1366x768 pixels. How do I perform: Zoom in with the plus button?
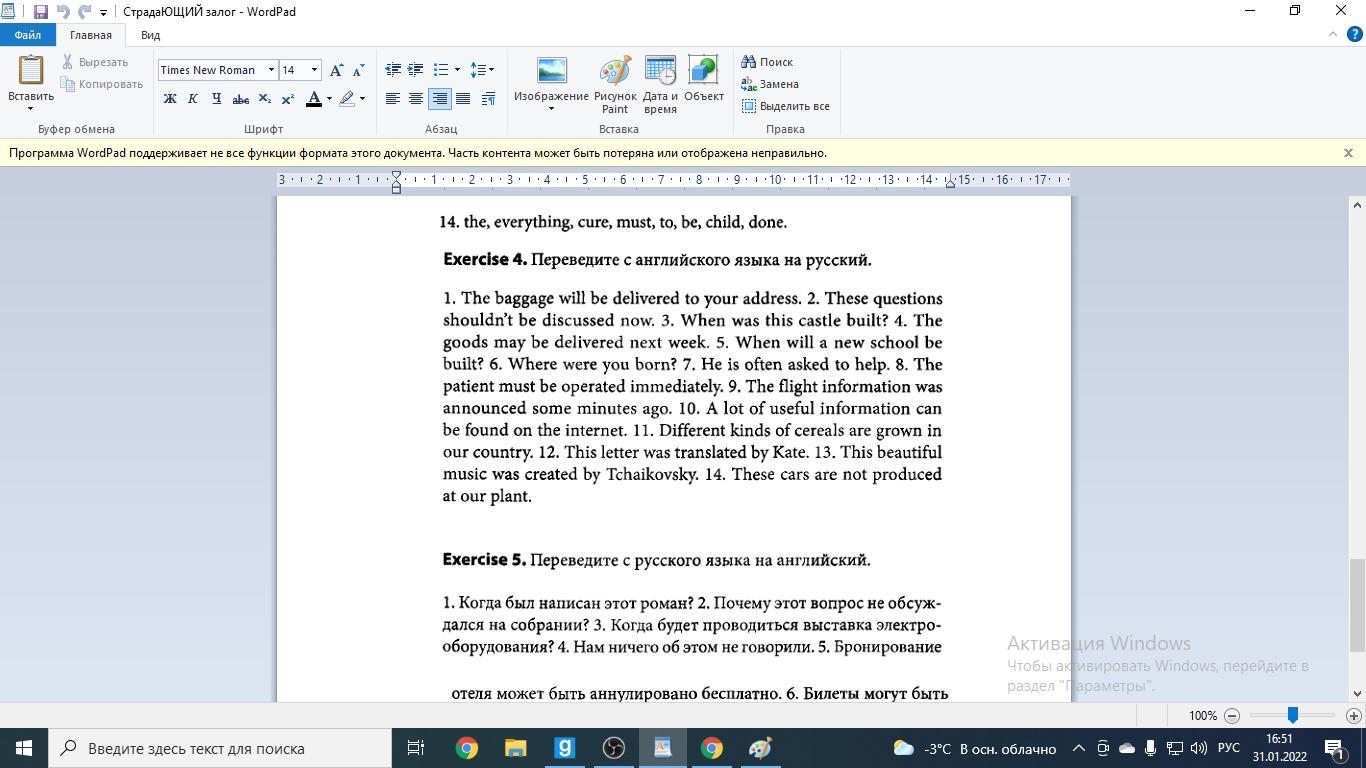(1354, 716)
